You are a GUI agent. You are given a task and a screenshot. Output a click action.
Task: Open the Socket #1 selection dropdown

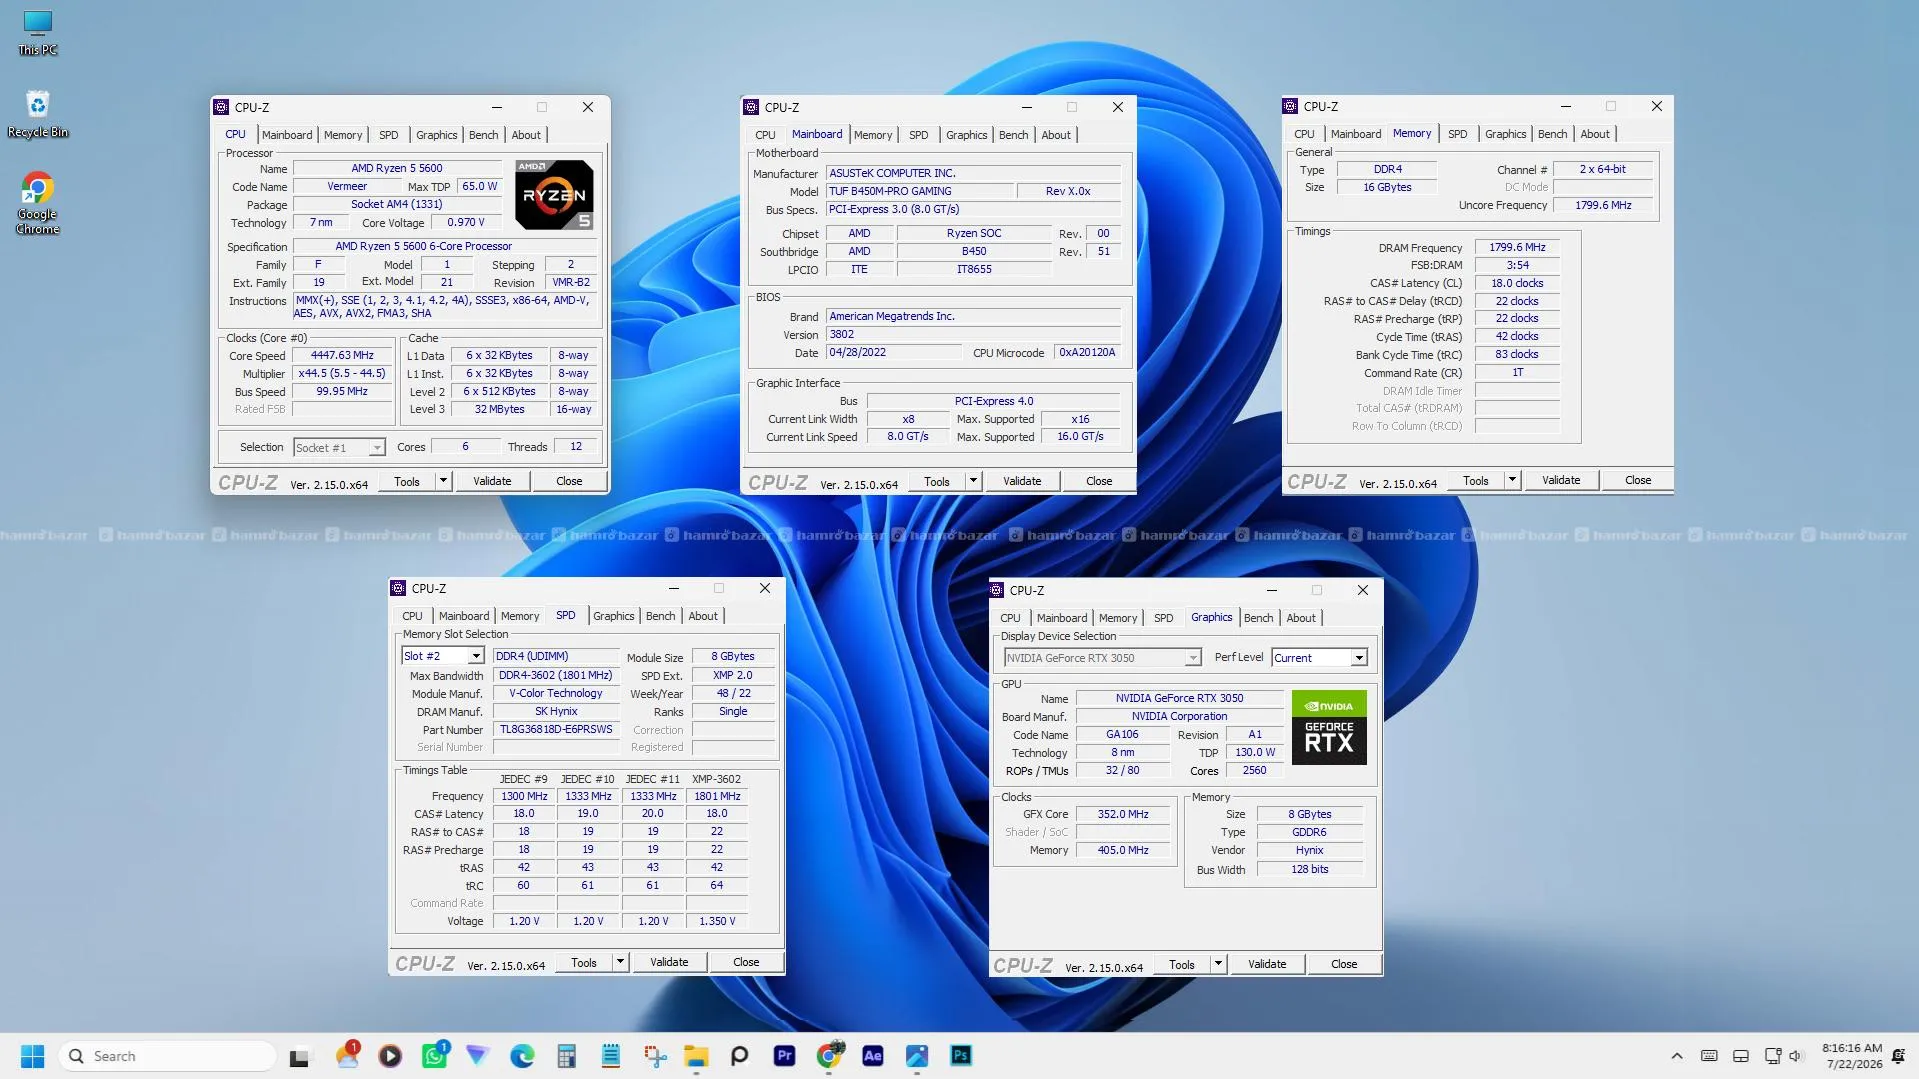(x=339, y=448)
